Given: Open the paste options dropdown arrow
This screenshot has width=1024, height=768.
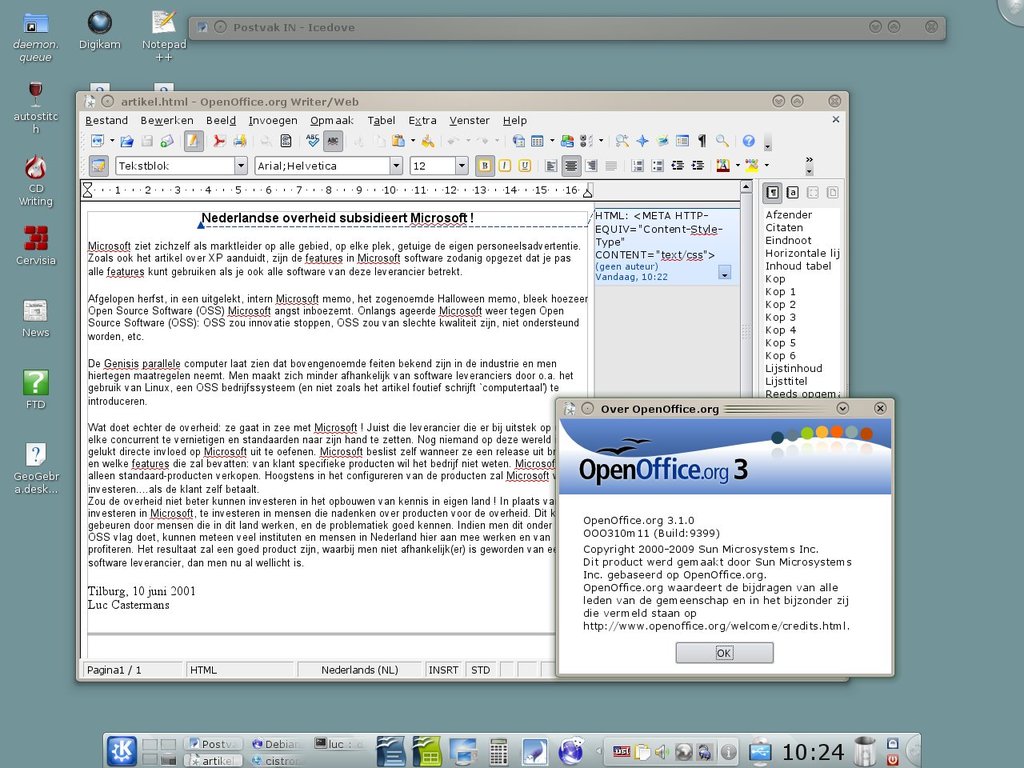Looking at the screenshot, I should (x=413, y=141).
